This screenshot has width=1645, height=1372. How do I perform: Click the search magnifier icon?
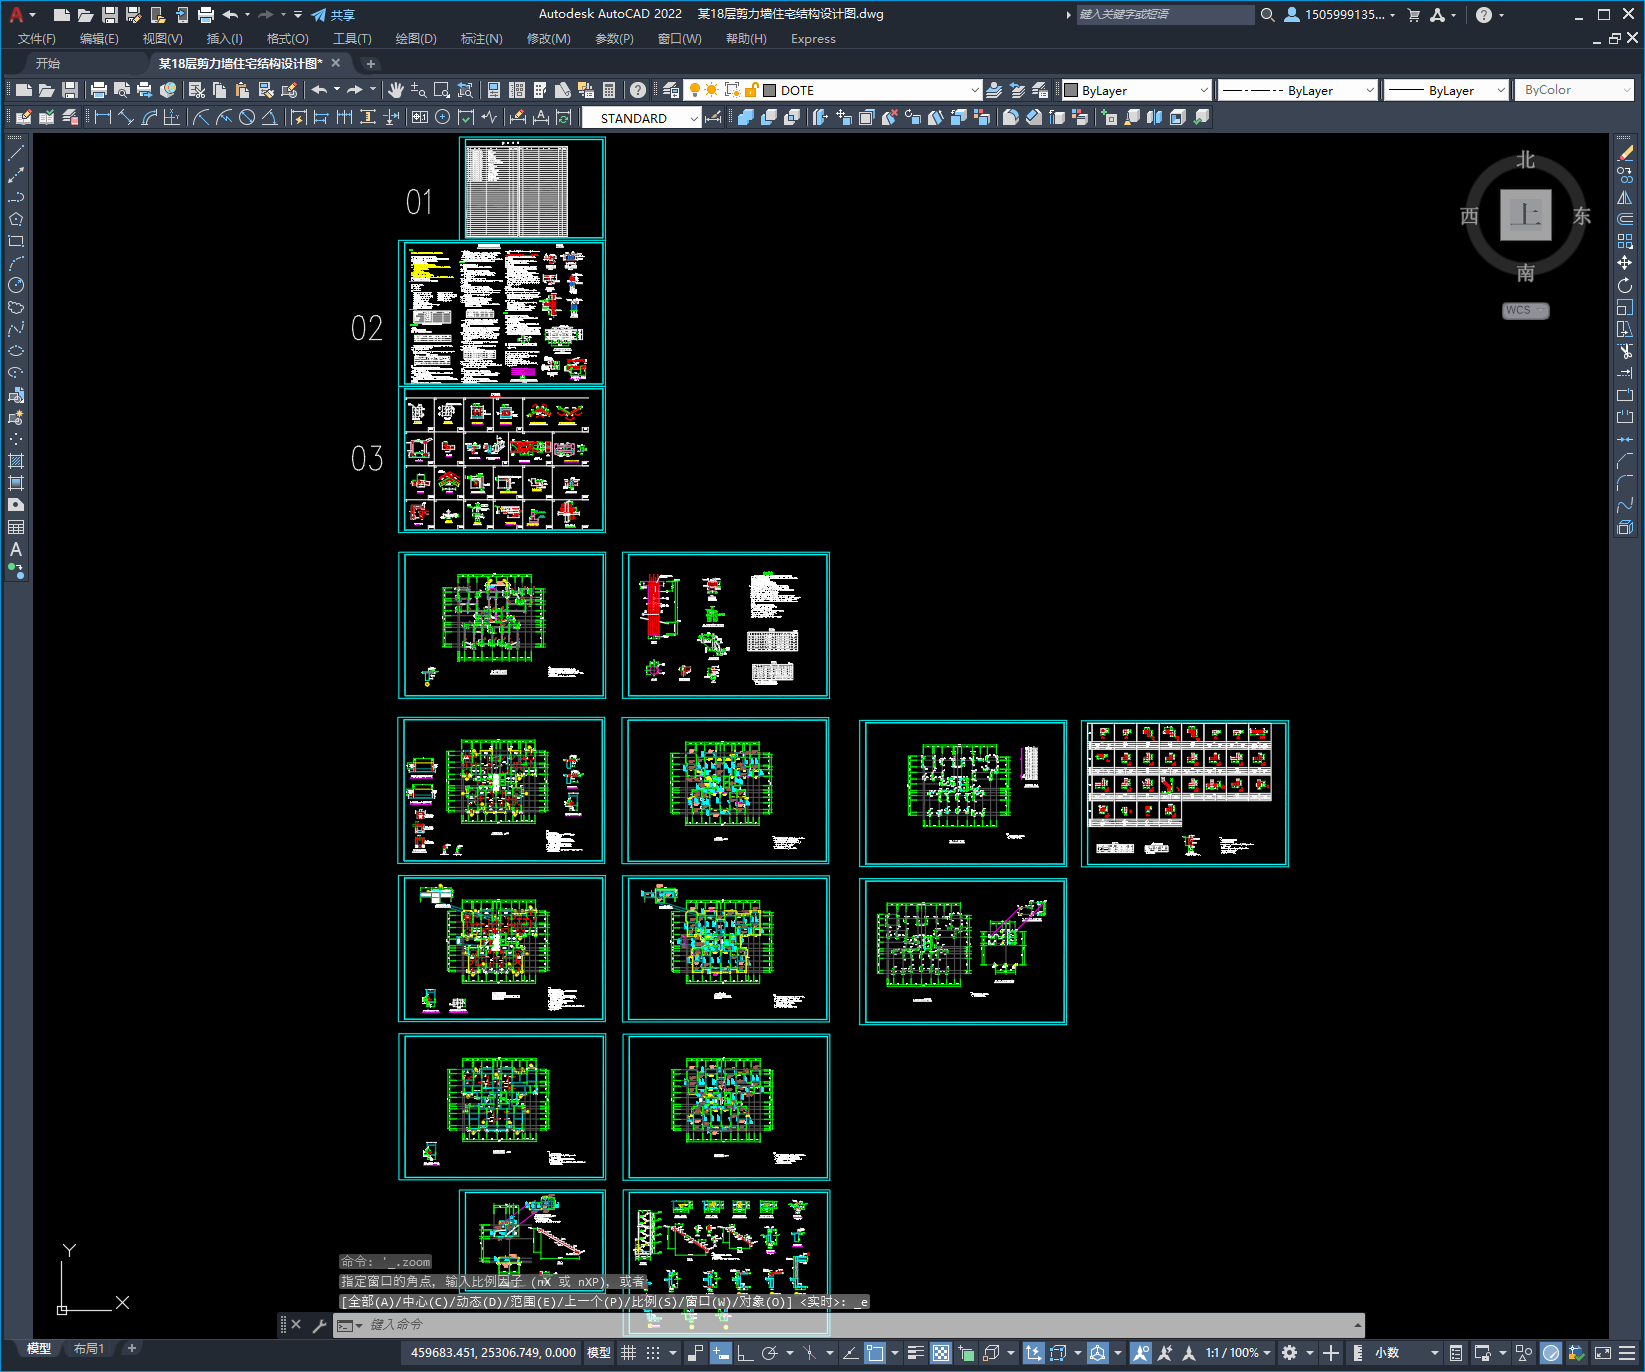(1267, 15)
